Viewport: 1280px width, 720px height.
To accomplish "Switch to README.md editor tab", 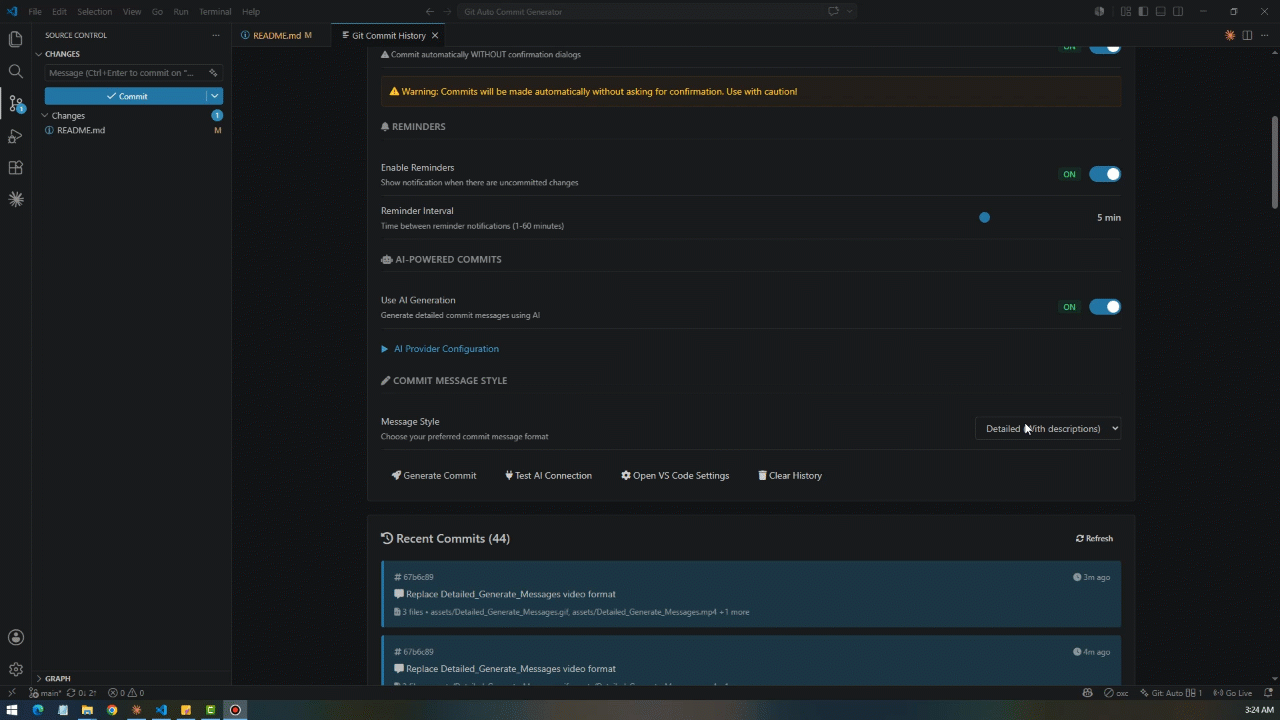I will 280,35.
